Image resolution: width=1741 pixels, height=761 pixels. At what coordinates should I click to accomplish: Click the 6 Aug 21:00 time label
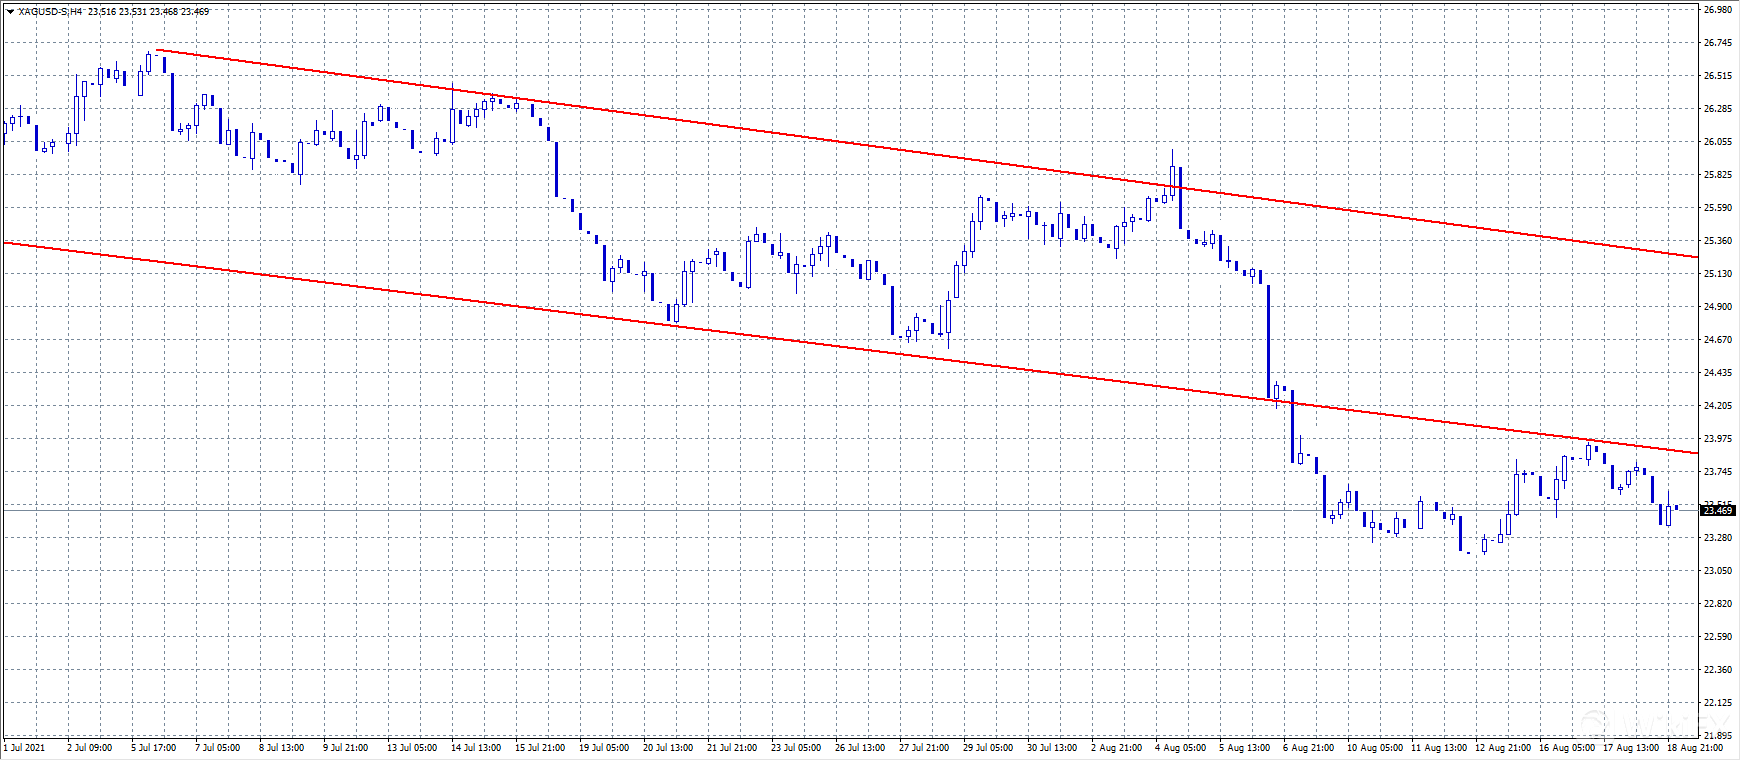pos(1308,748)
